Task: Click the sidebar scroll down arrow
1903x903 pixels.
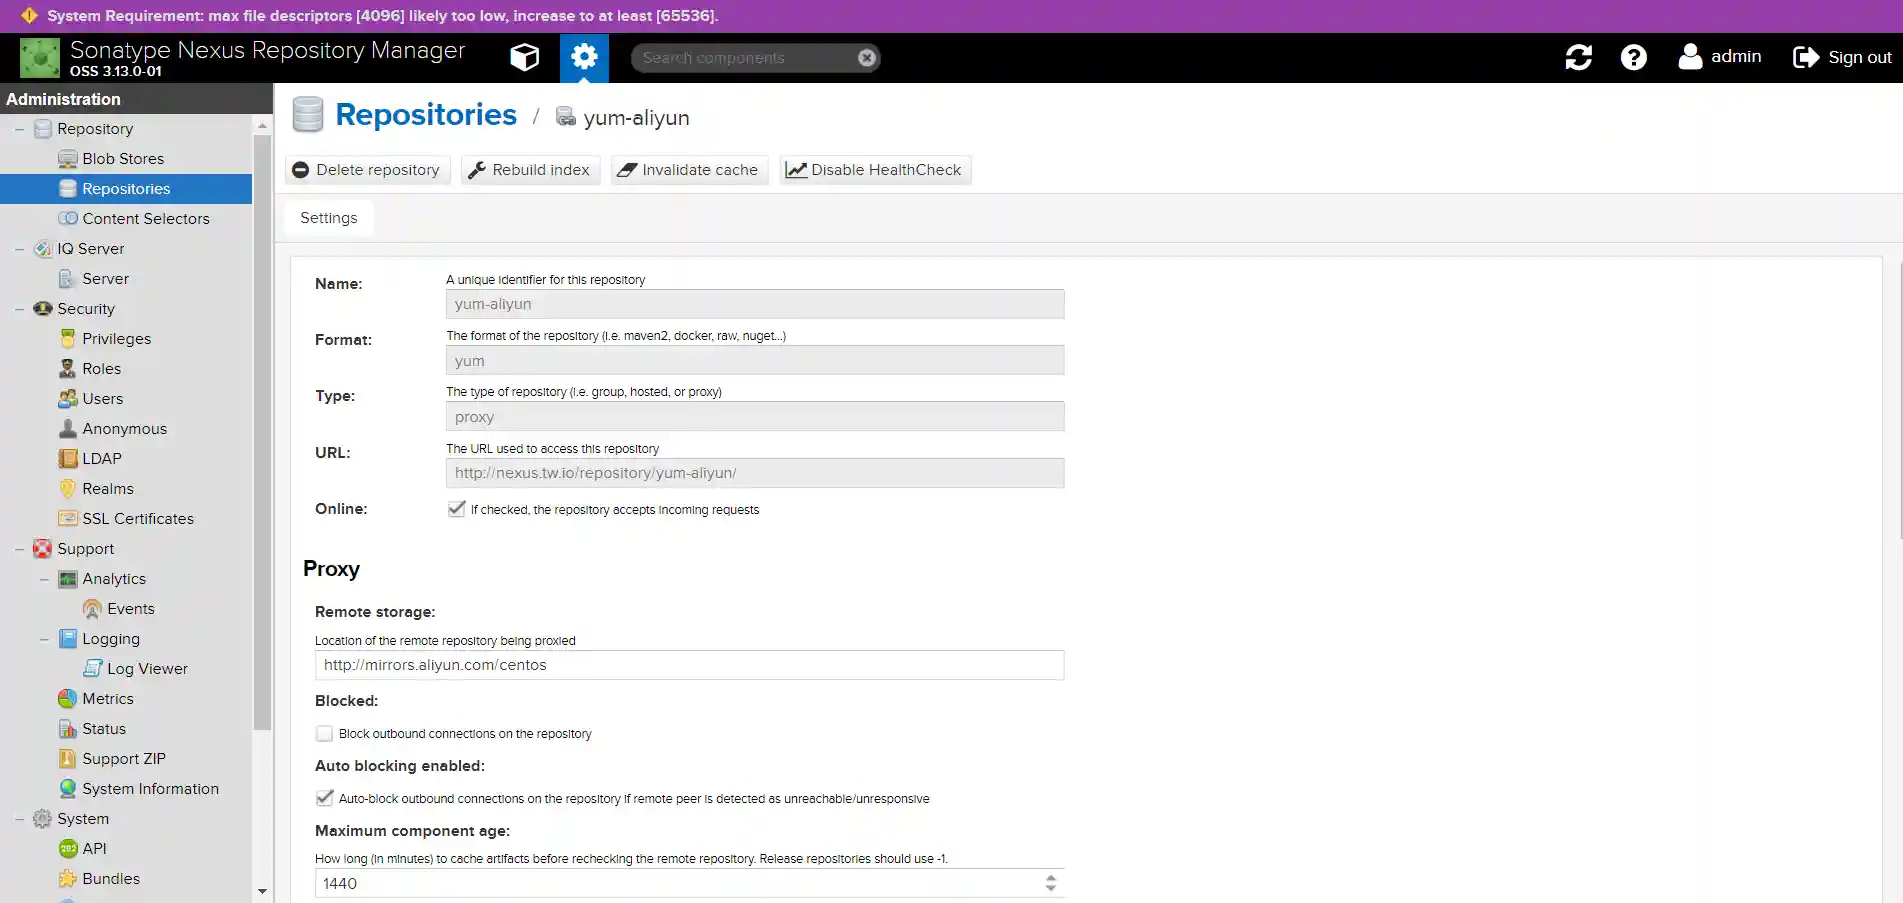Action: click(262, 891)
